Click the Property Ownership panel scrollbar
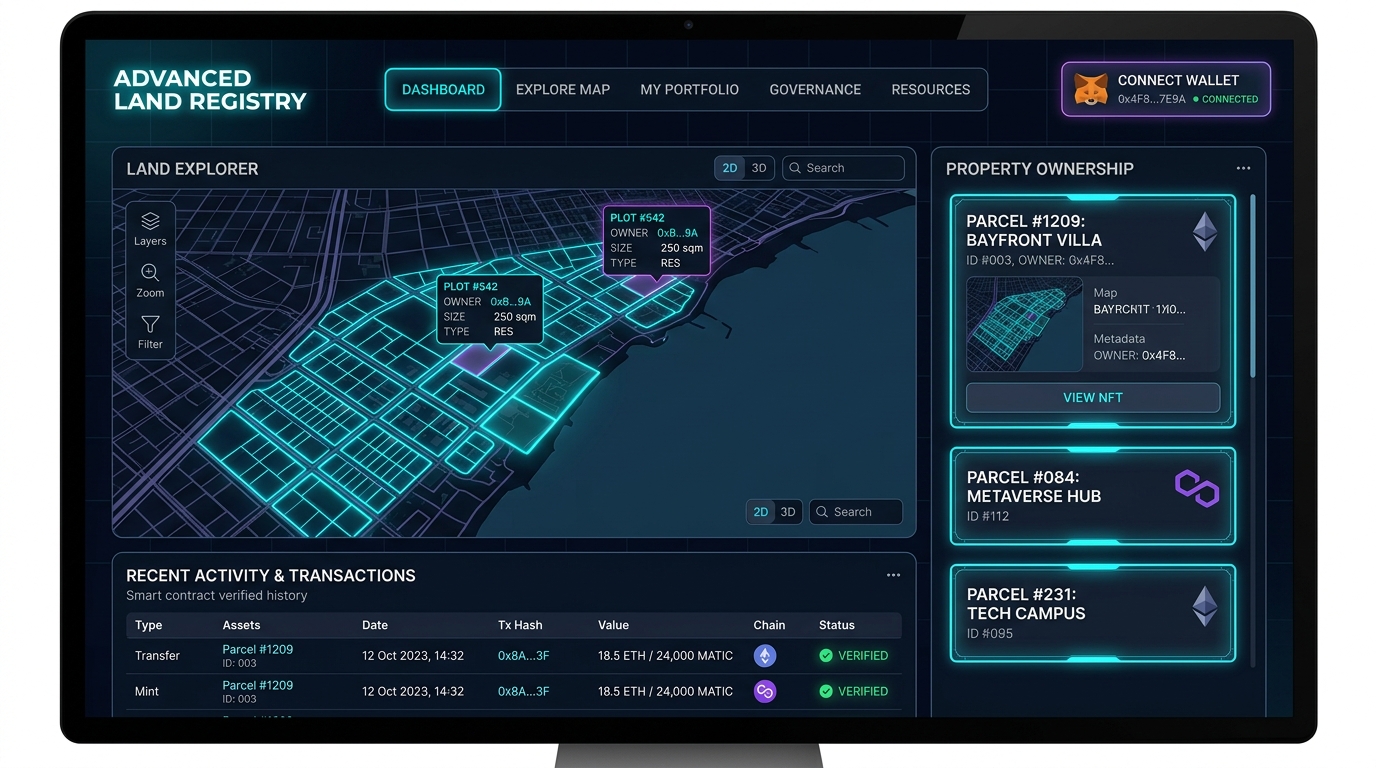The image size is (1376, 768). click(1253, 286)
